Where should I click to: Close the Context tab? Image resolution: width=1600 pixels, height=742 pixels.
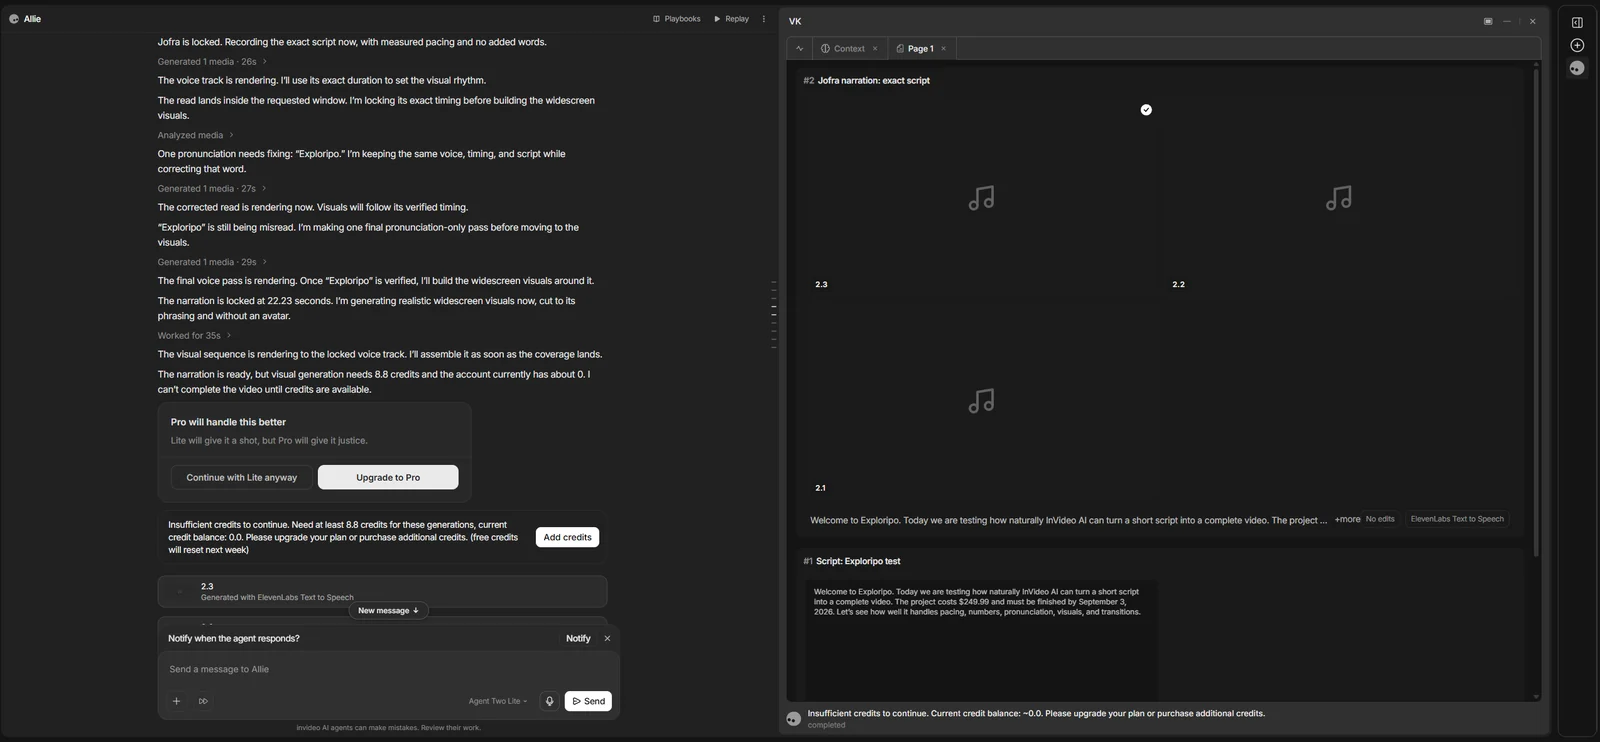click(875, 48)
